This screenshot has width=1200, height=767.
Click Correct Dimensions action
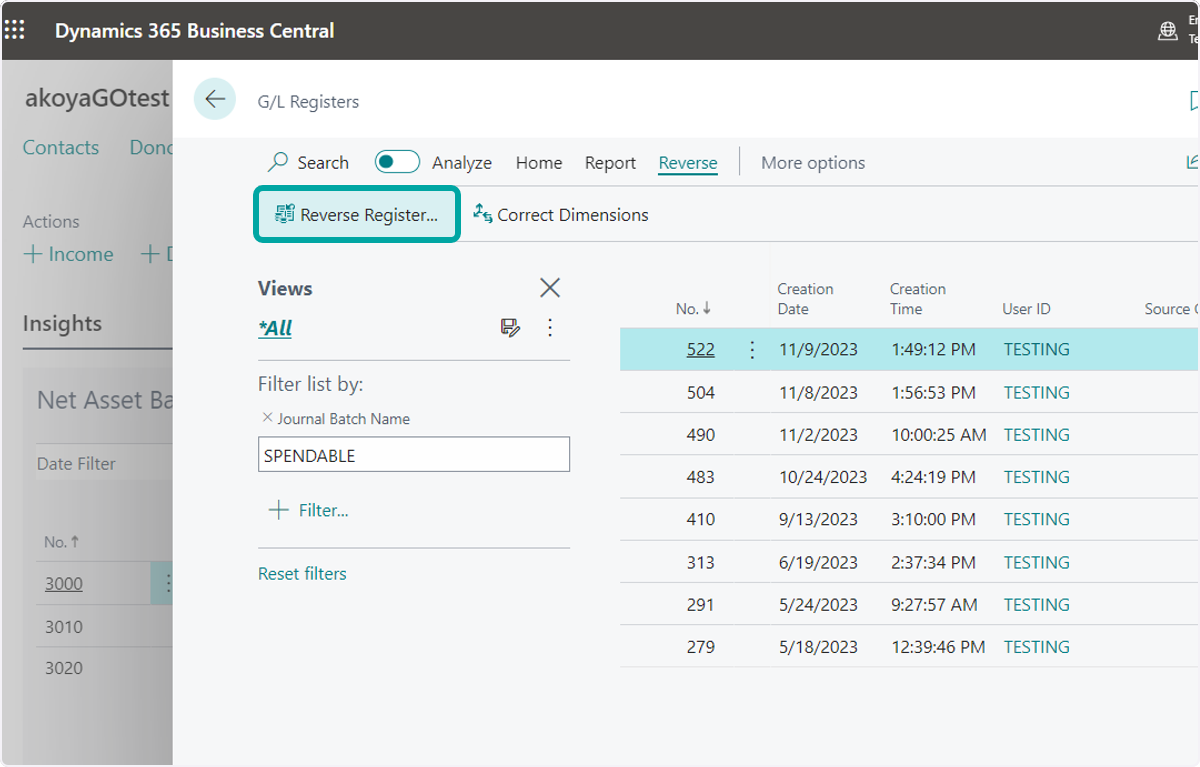pyautogui.click(x=561, y=214)
